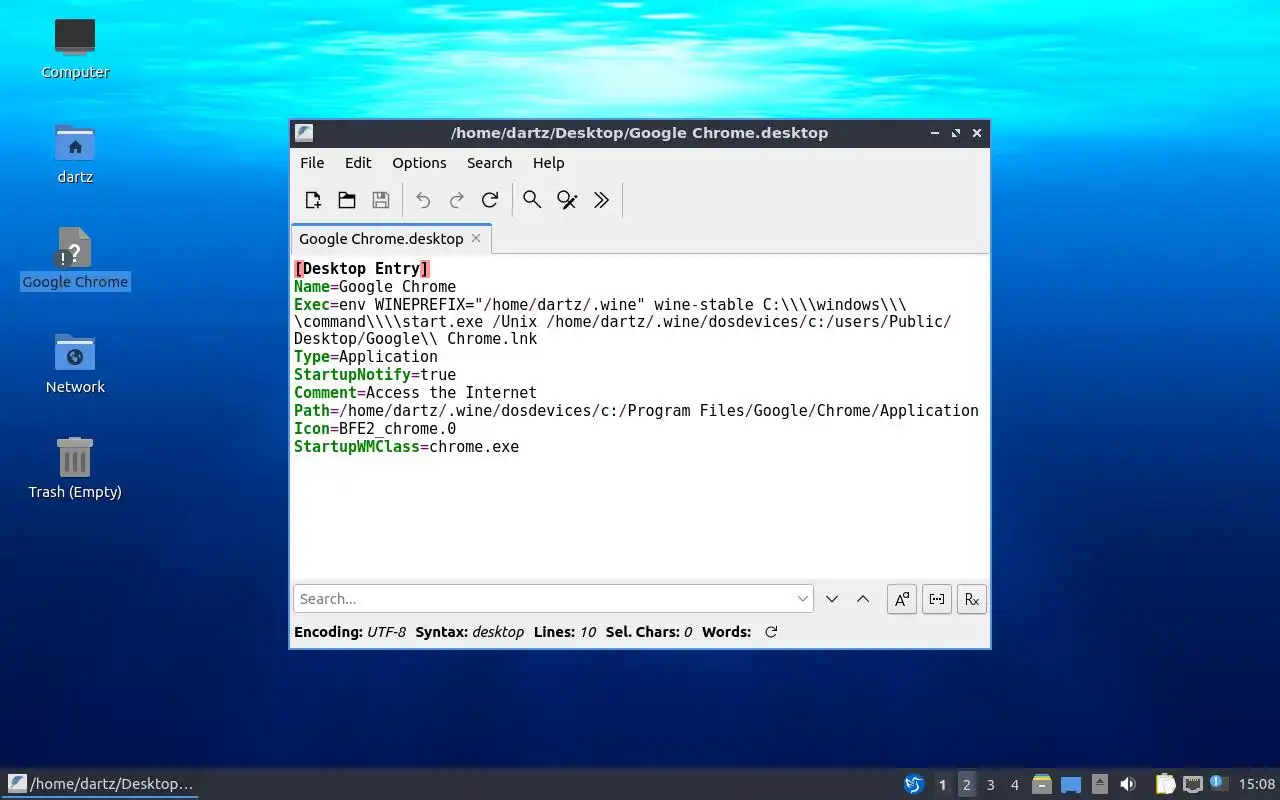
Task: Click the Syntax: desktop status entry
Action: [470, 632]
